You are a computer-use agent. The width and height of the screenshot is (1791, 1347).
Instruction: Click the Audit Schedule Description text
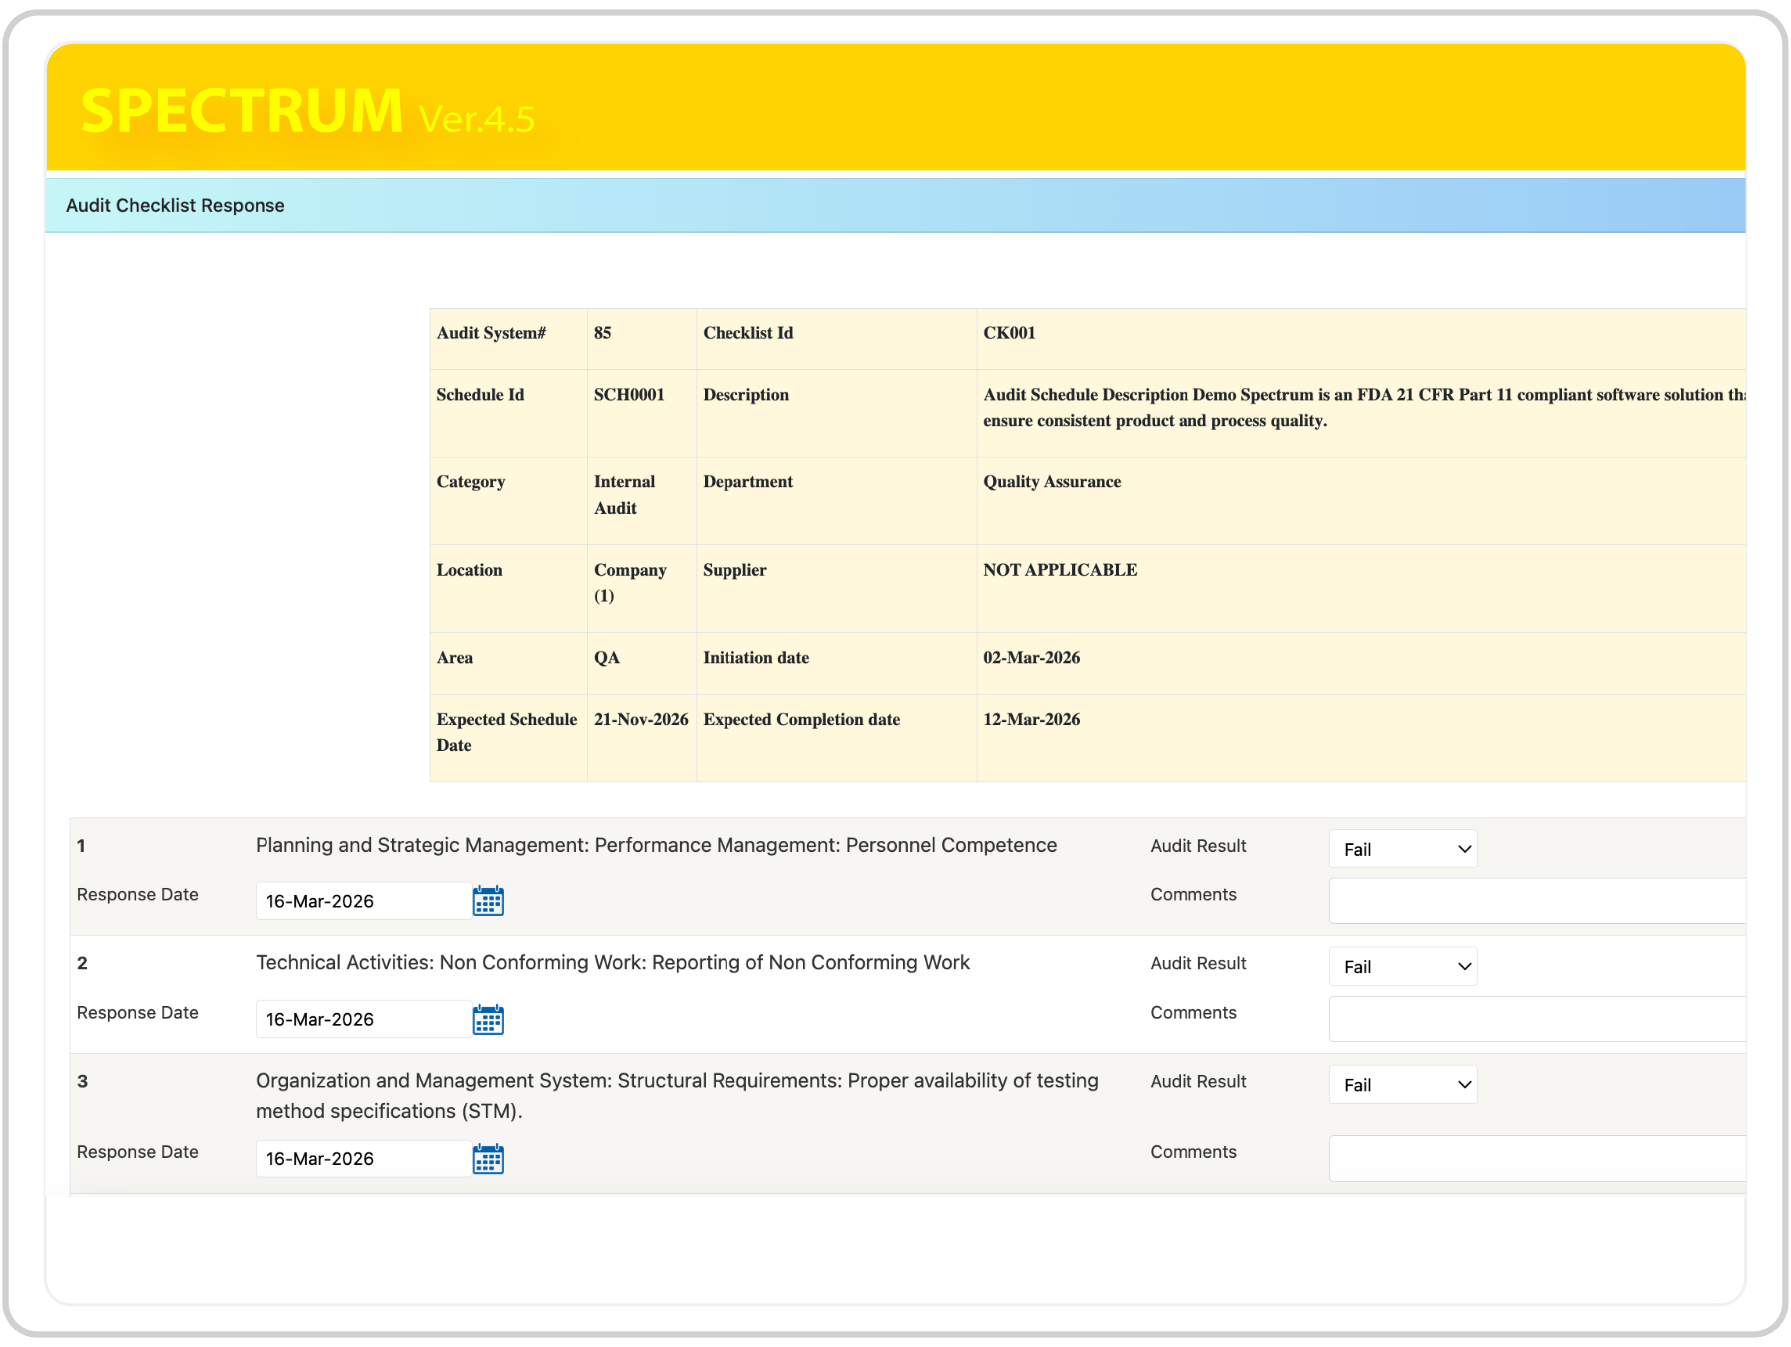coord(1364,408)
